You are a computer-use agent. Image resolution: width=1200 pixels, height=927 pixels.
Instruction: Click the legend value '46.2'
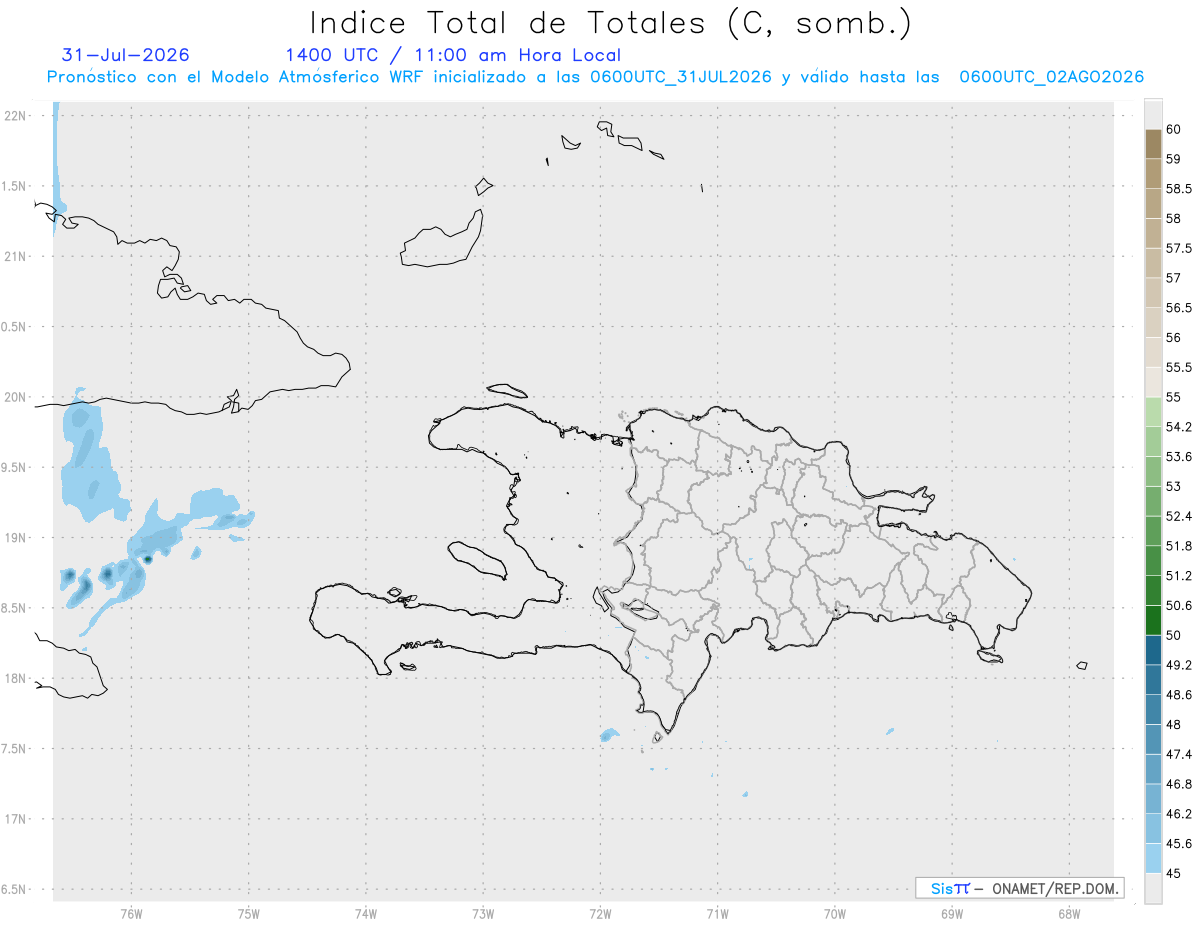pos(1179,814)
